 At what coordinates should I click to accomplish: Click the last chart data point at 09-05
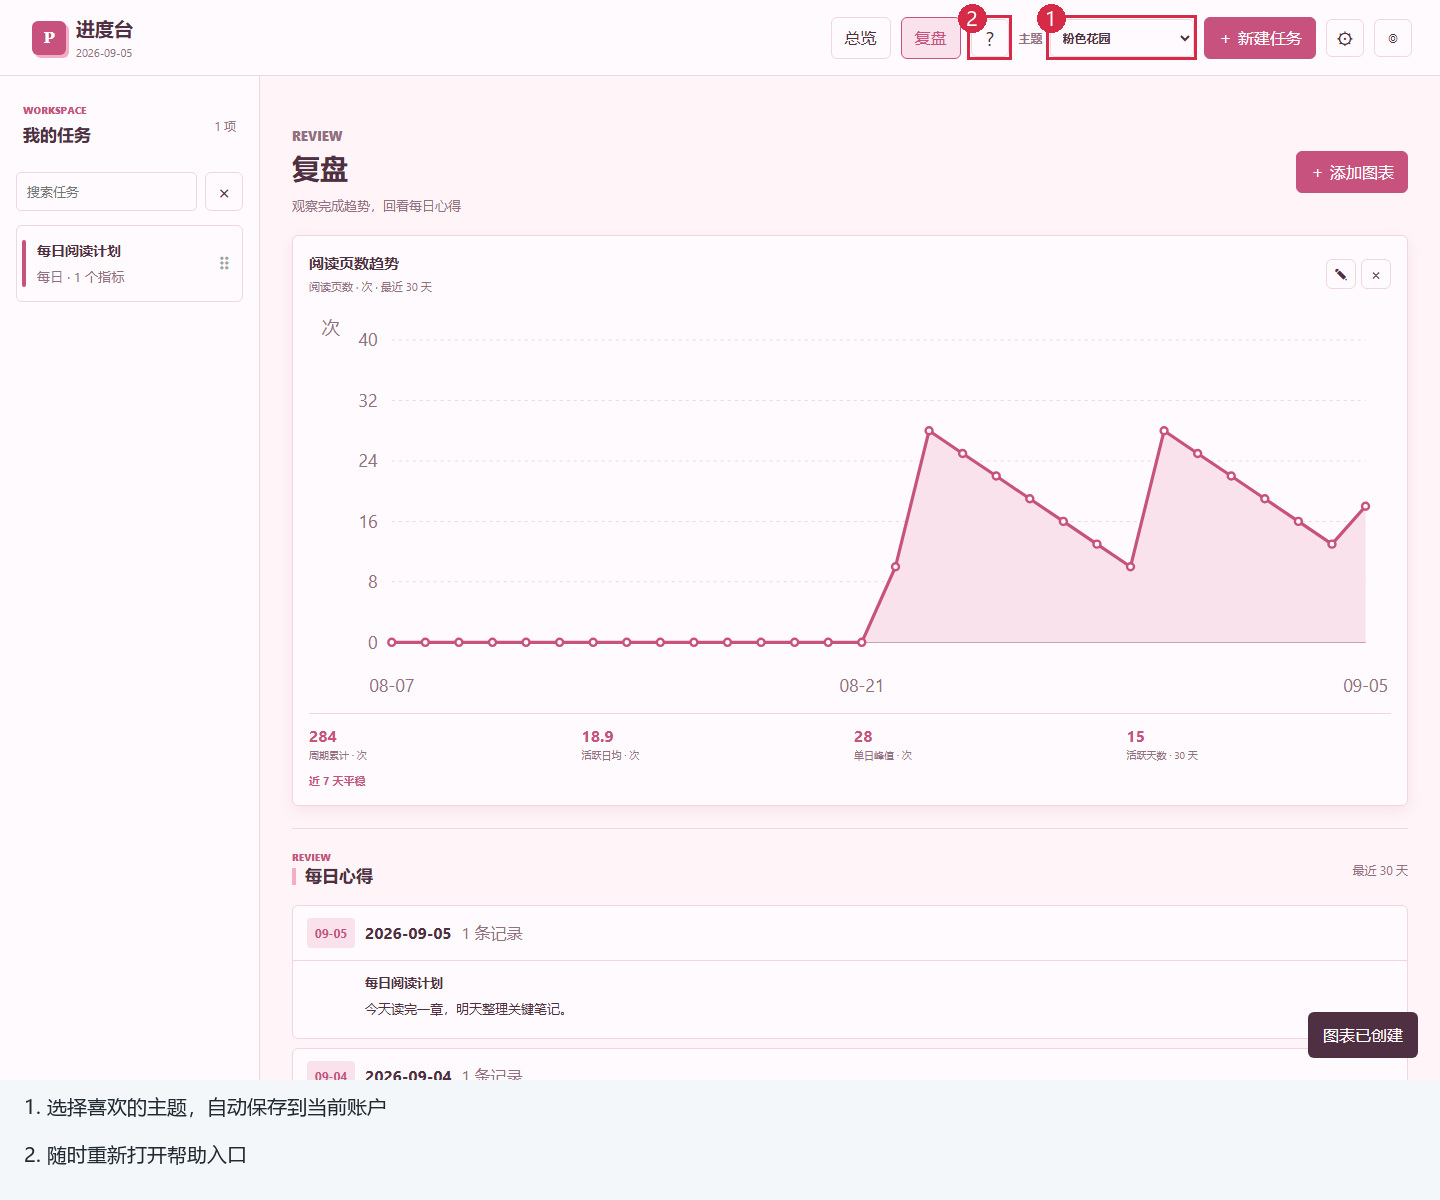1365,506
